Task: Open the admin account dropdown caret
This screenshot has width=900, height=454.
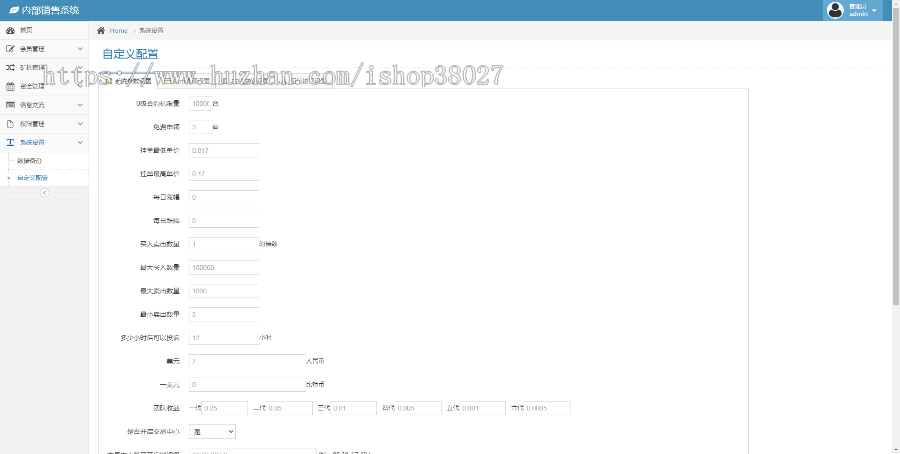Action: [x=874, y=11]
